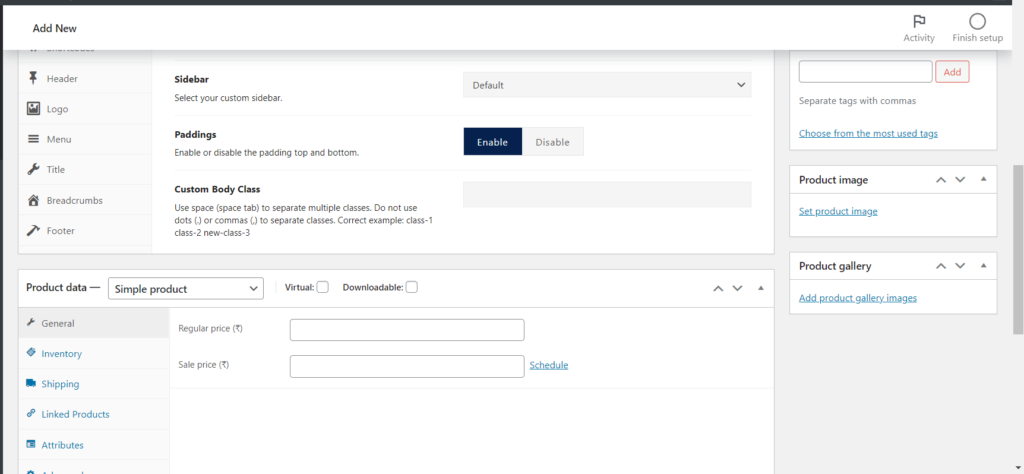This screenshot has height=474, width=1024.
Task: Open the Sidebar Default dropdown
Action: click(607, 85)
